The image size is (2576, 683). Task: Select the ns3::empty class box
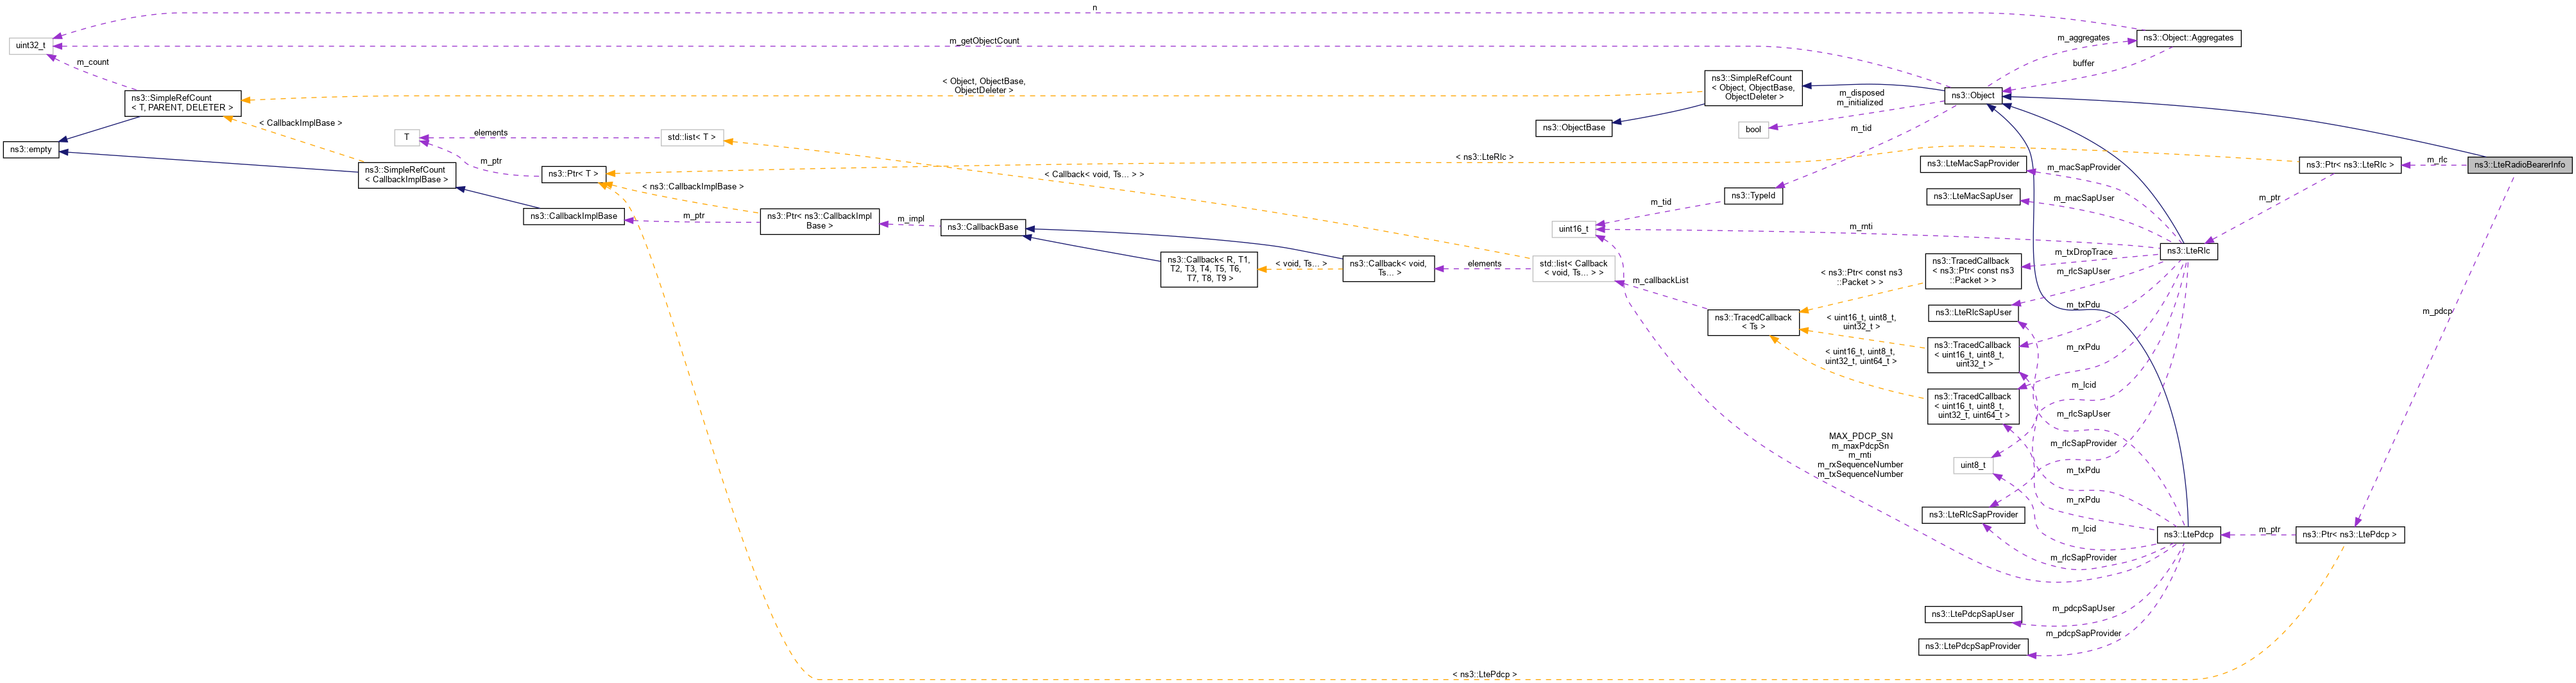(32, 149)
